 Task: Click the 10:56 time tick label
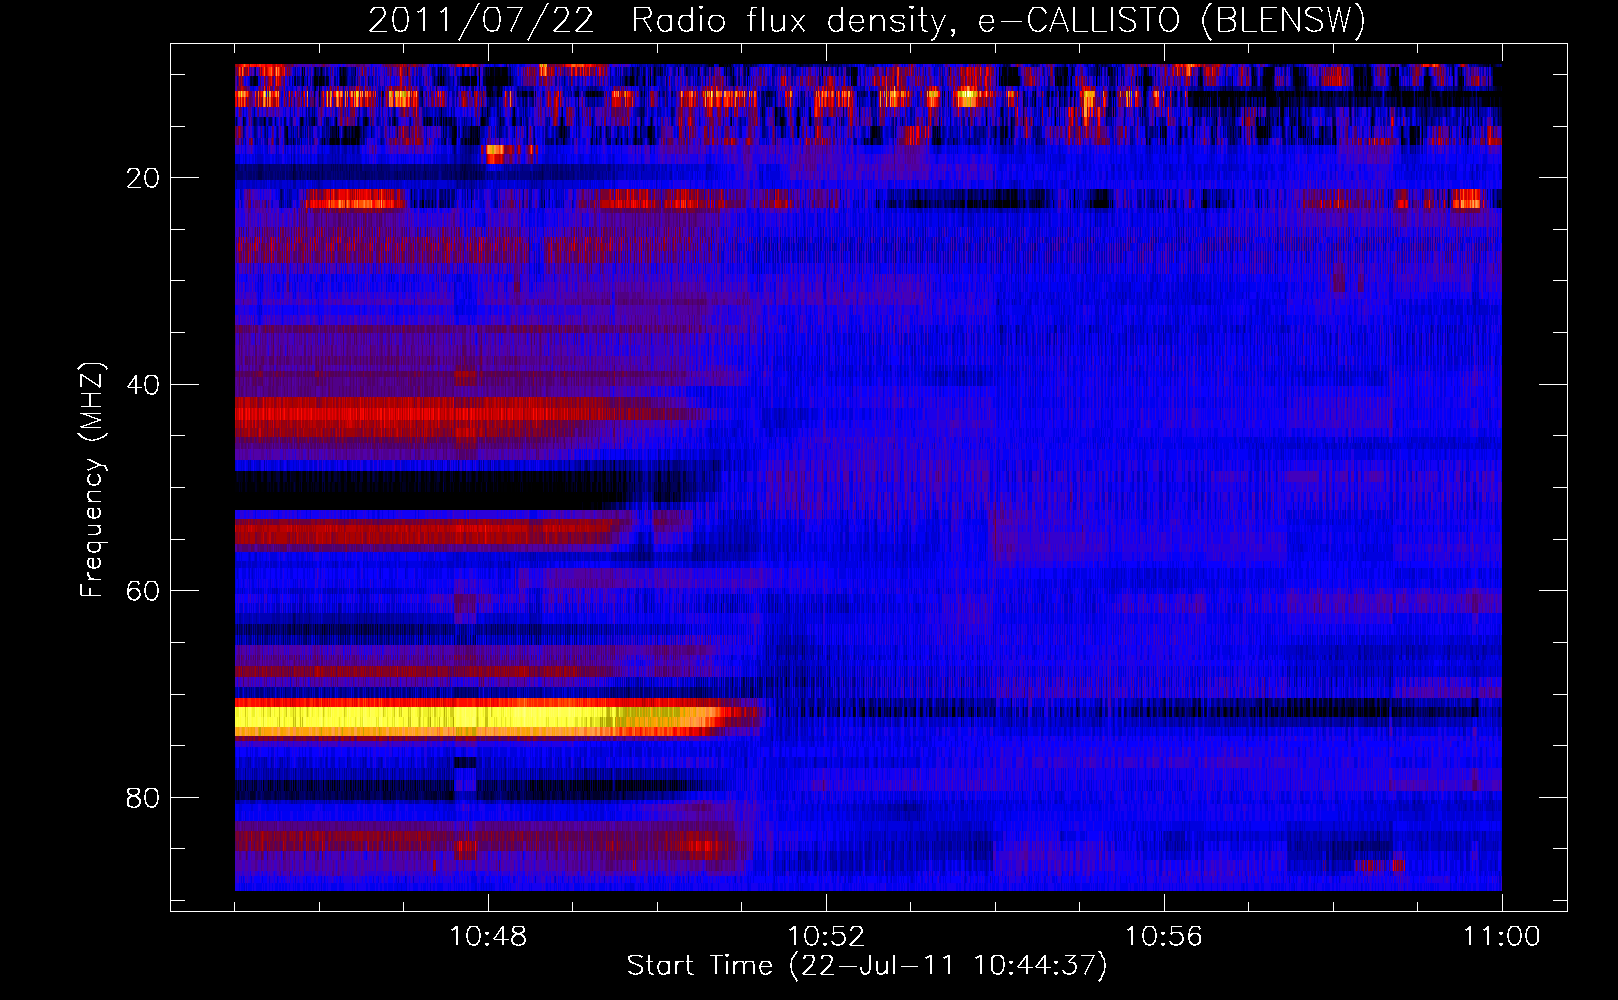click(x=1164, y=937)
